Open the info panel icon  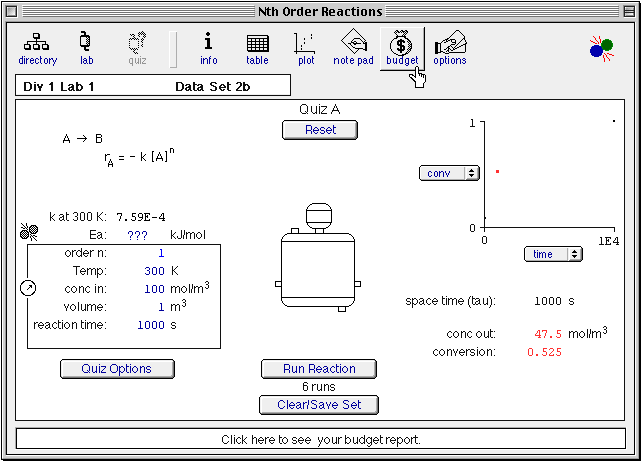point(208,46)
